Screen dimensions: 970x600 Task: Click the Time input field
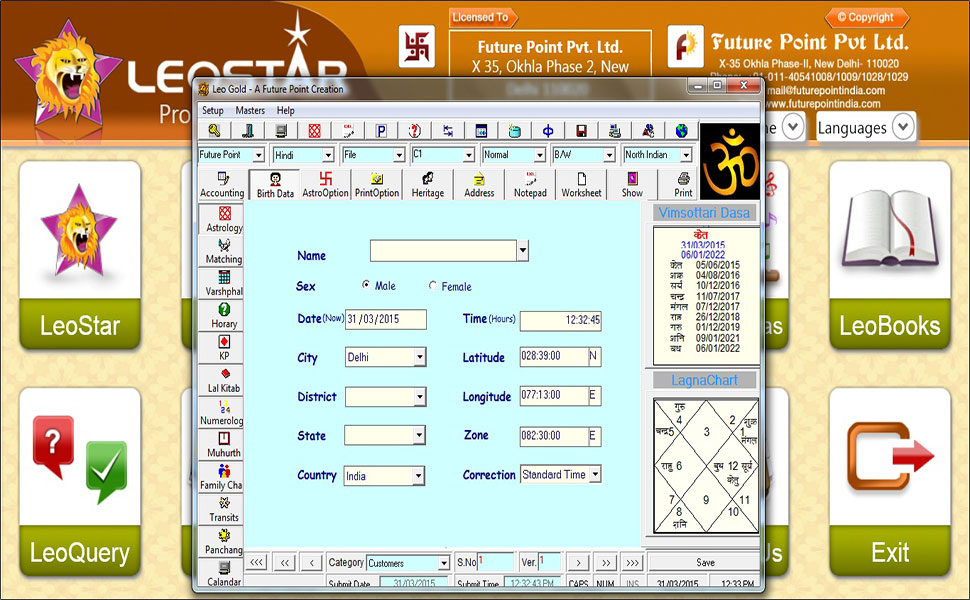pos(560,320)
